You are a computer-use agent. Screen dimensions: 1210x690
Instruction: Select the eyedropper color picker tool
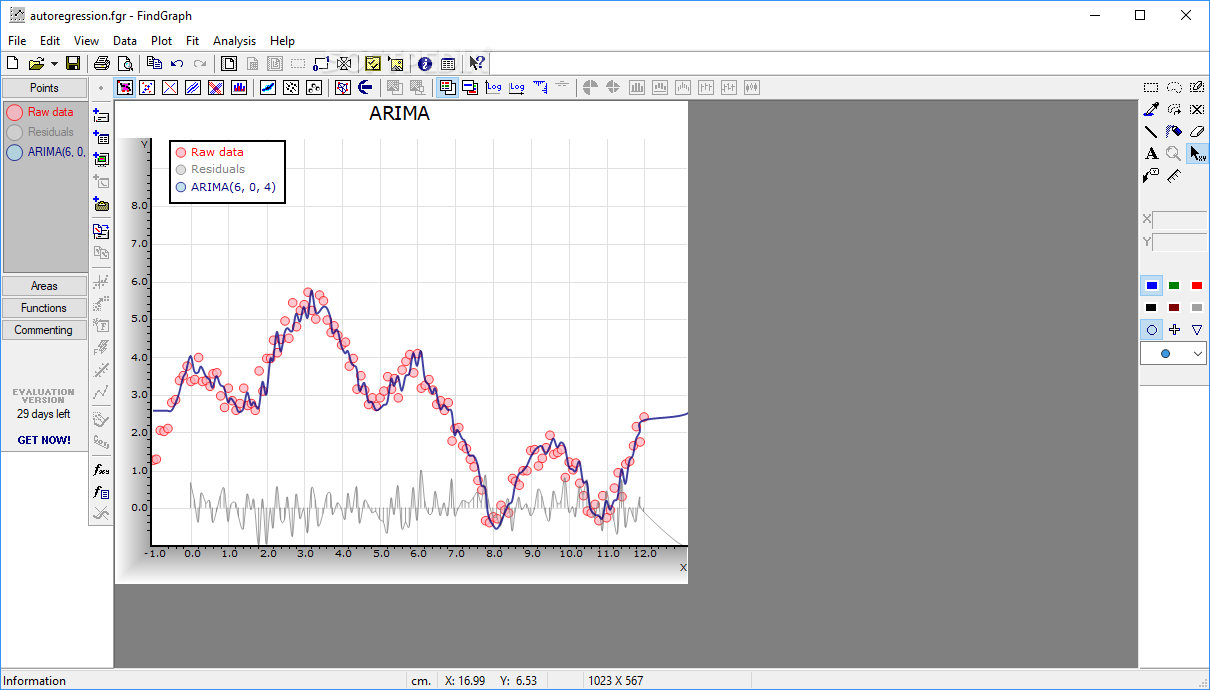1151,109
